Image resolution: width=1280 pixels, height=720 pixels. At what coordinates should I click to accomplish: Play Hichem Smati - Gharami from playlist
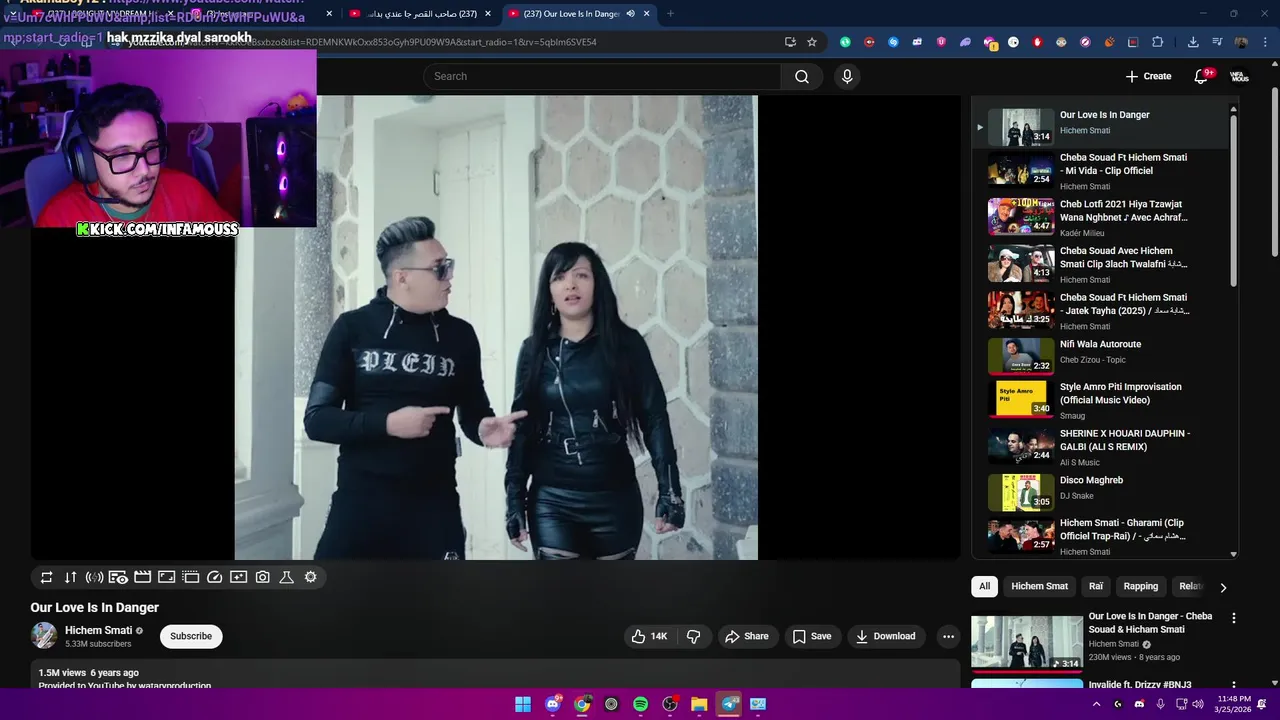click(1100, 535)
